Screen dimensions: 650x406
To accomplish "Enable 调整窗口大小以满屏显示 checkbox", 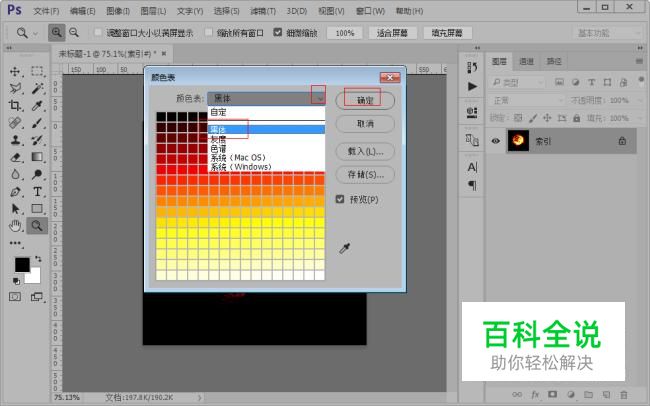I will 98,32.
